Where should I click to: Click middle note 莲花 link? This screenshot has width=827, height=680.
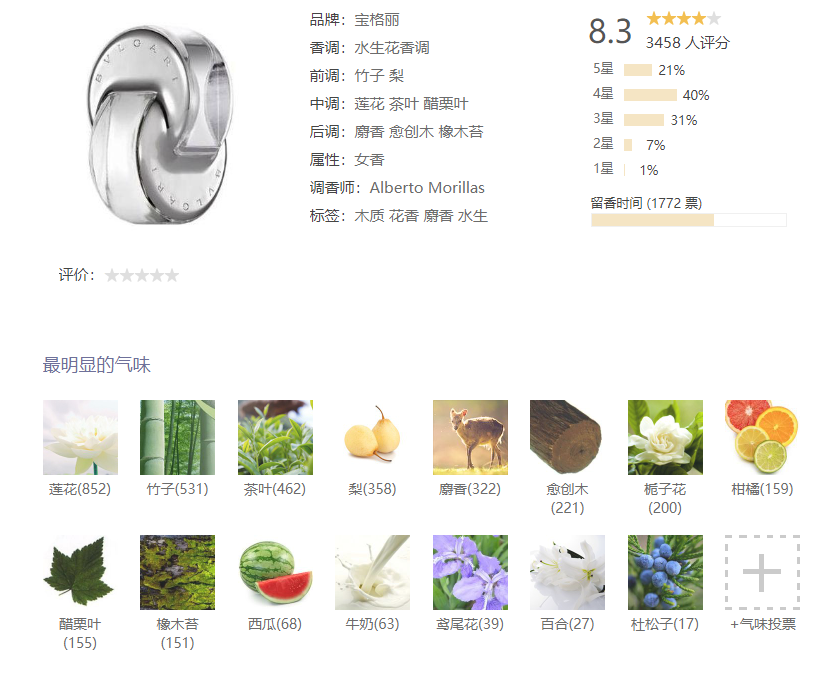tap(369, 104)
